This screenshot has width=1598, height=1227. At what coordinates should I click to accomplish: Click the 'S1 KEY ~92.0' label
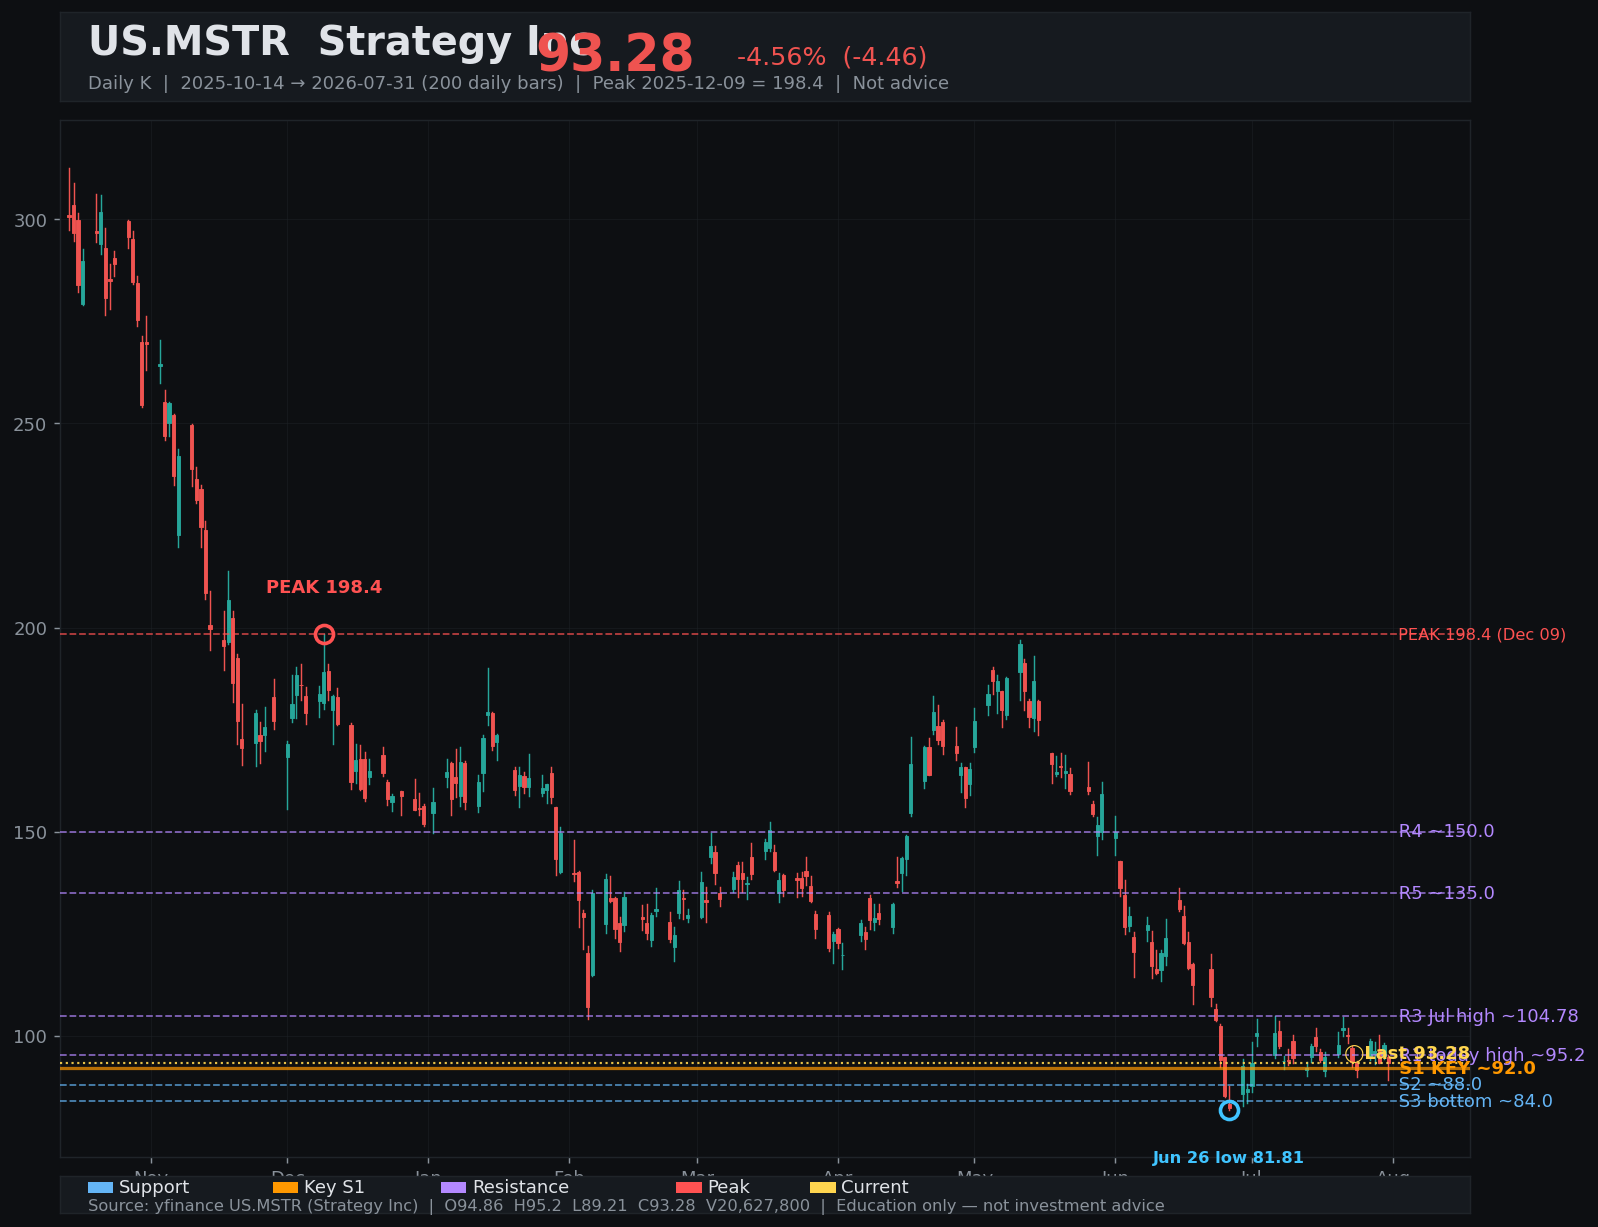[1467, 1069]
